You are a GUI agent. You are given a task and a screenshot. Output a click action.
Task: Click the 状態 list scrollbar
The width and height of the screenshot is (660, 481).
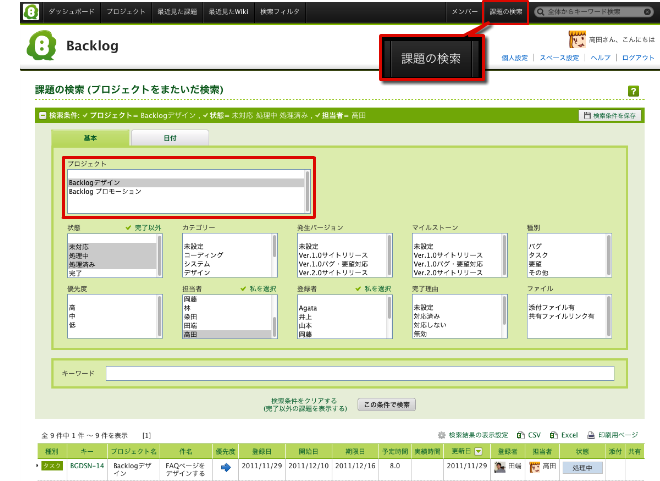160,255
